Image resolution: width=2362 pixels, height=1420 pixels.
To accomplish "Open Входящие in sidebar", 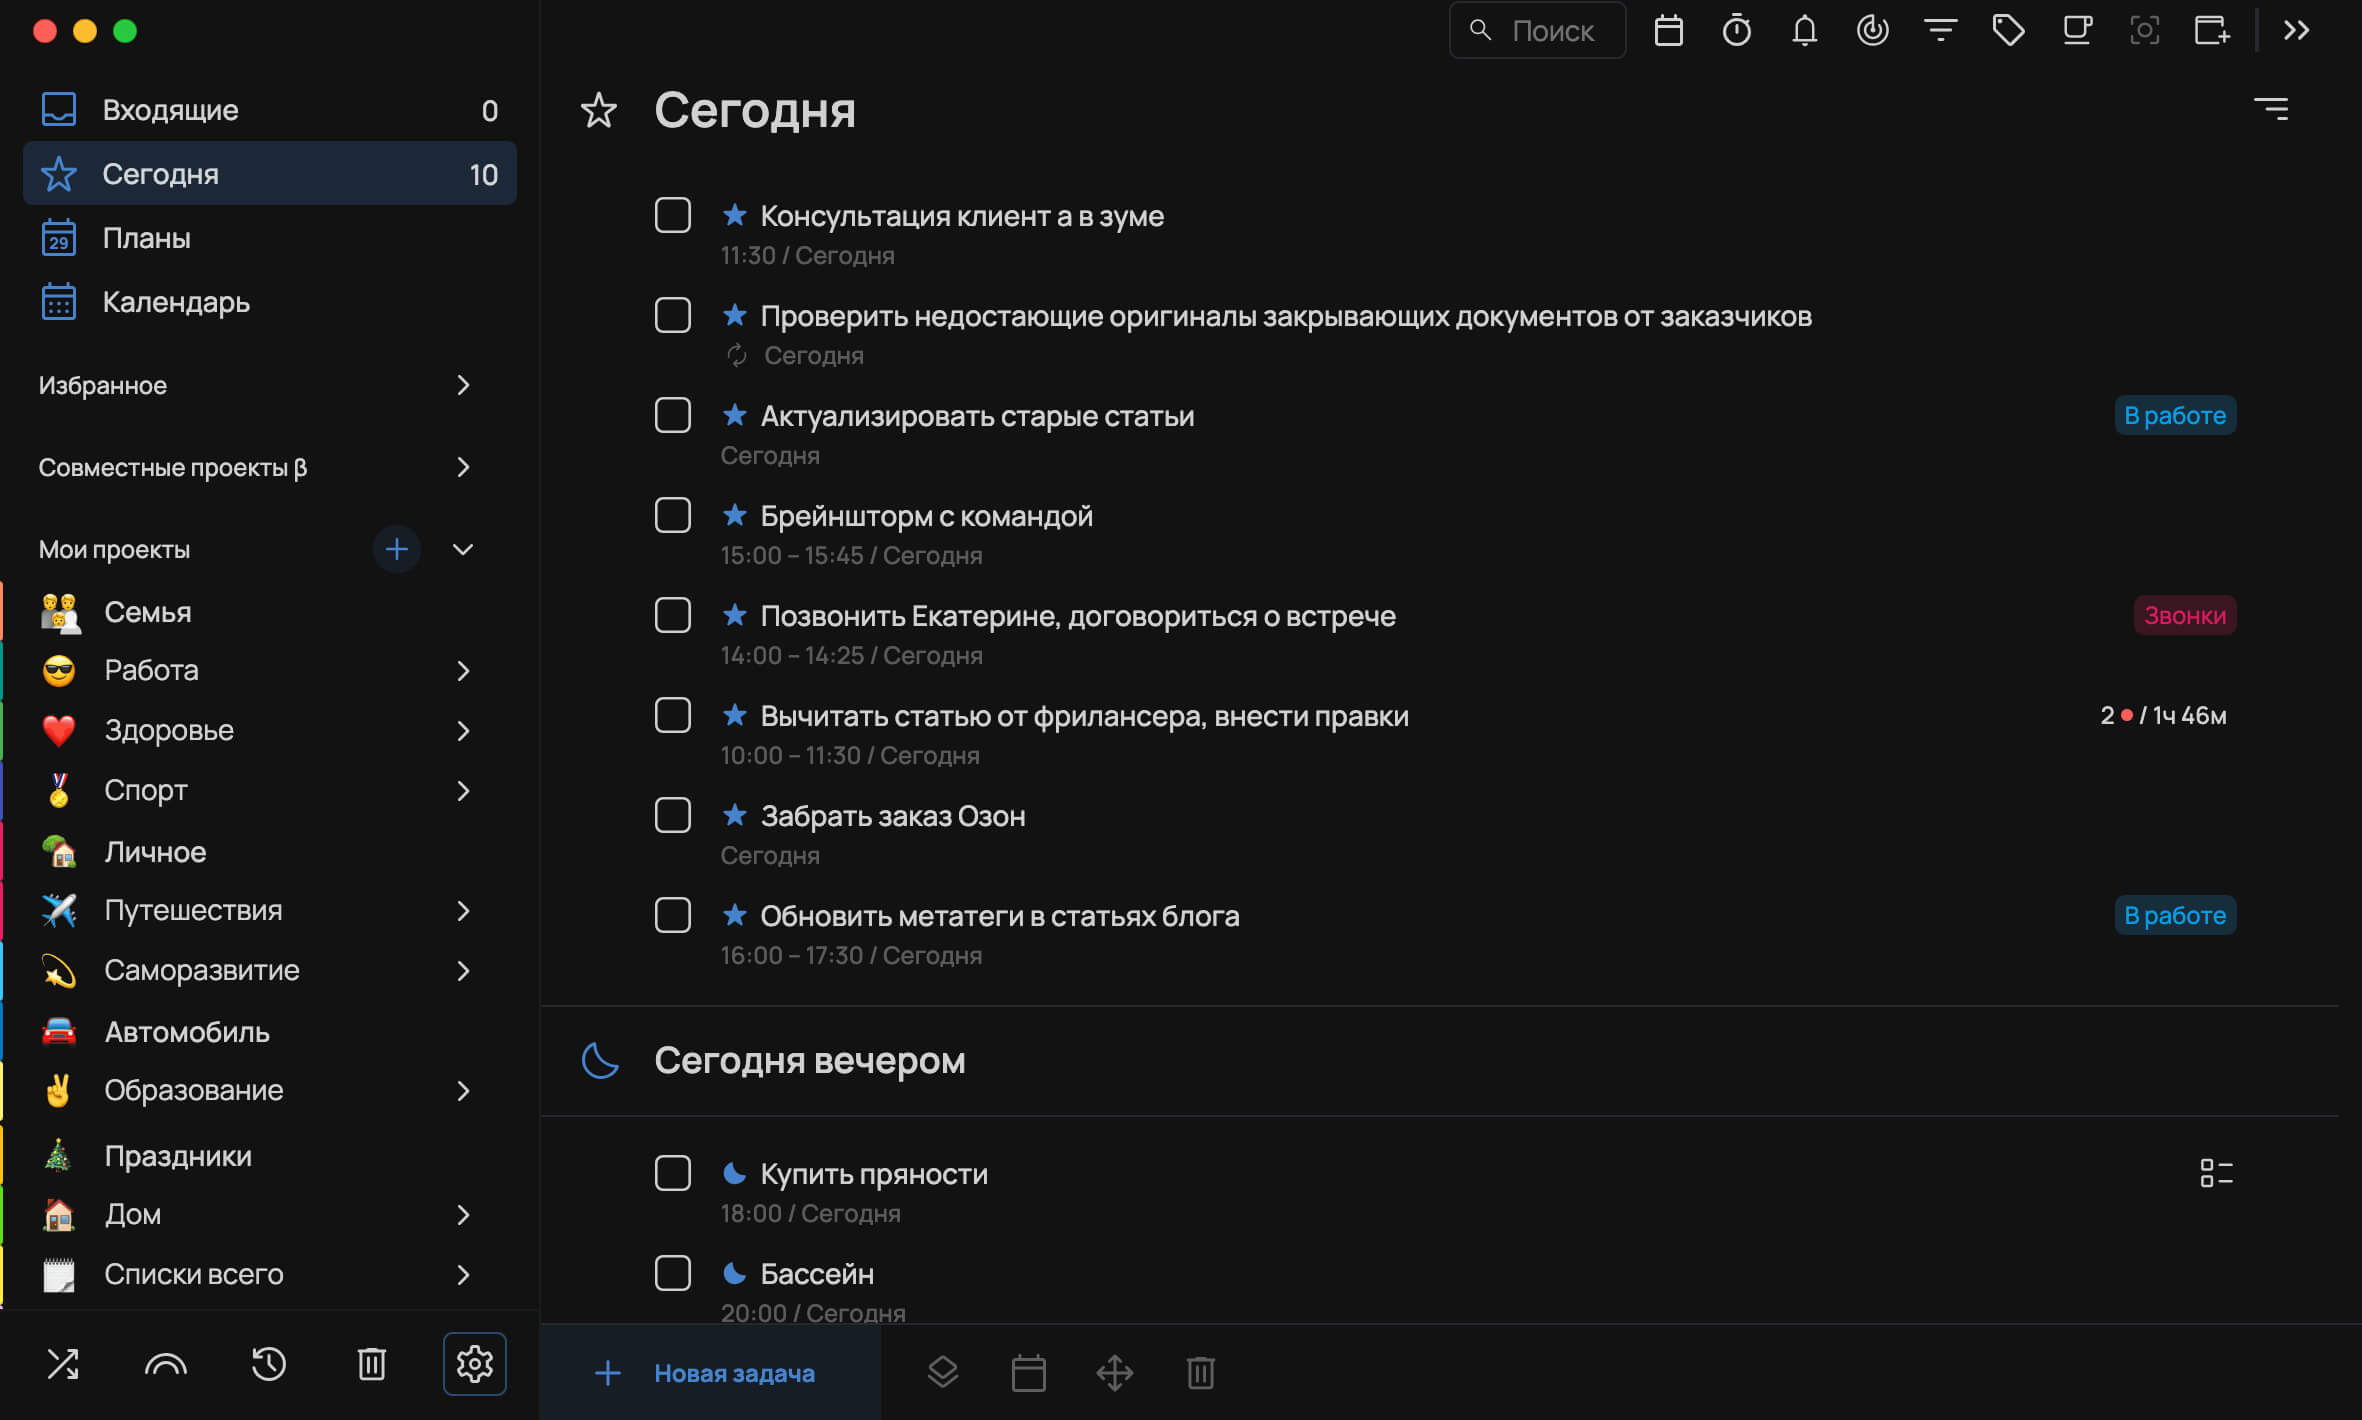I will (269, 110).
